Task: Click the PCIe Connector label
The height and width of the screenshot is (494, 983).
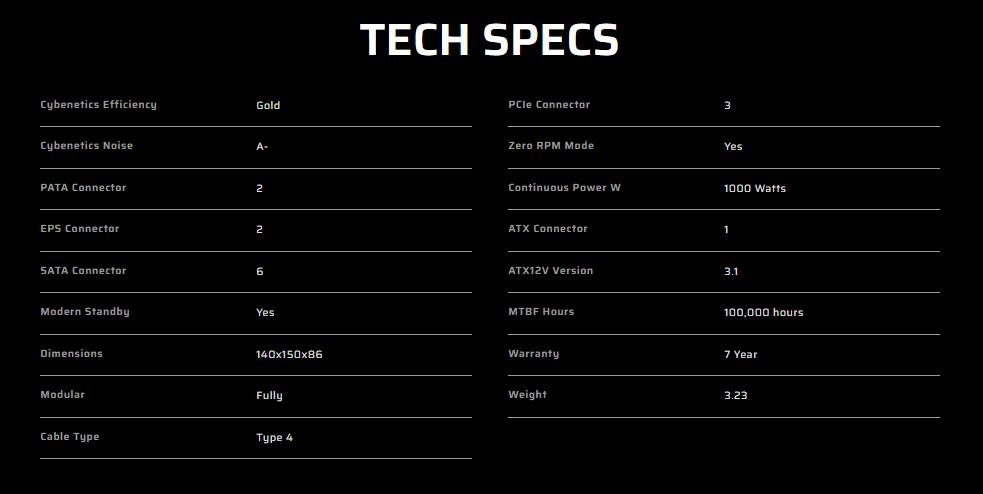Action: 549,105
